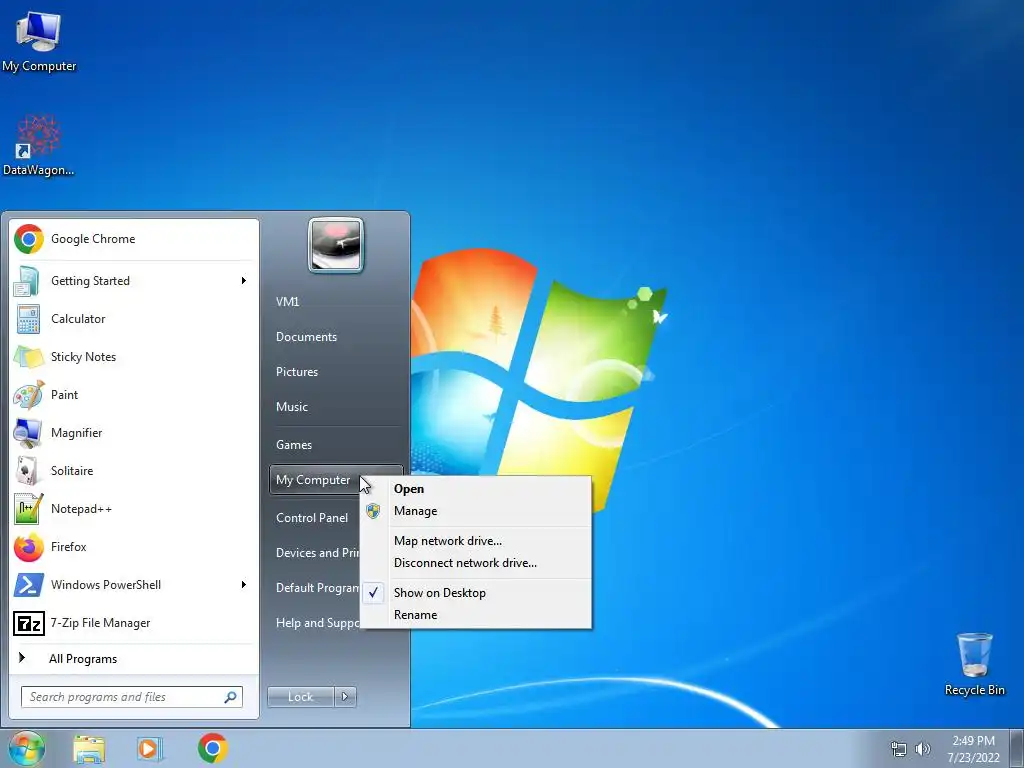This screenshot has width=1024, height=768.
Task: Click the Chrome taskbar icon
Action: point(212,748)
